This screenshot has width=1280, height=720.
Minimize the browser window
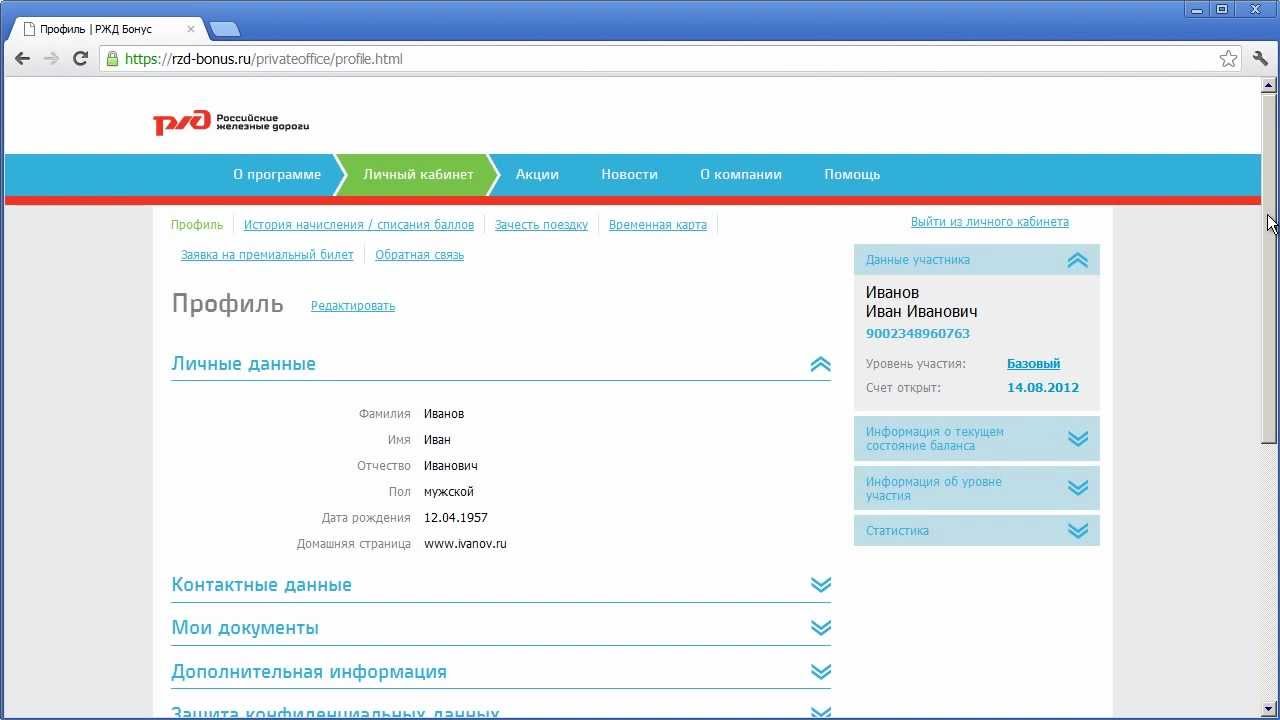1197,9
